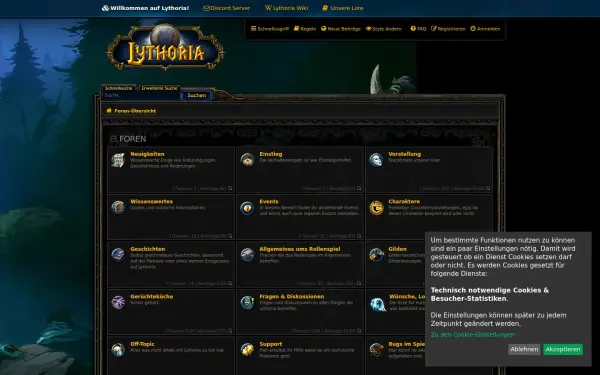Viewport: 600px width, 375px height.
Task: Open the Discord Server link
Action: pyautogui.click(x=227, y=8)
